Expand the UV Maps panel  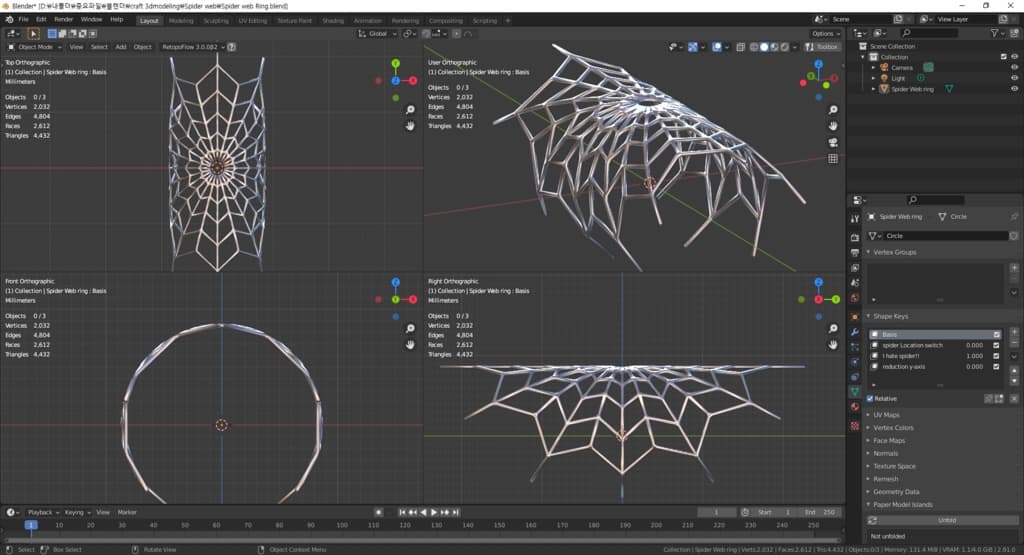(886, 415)
